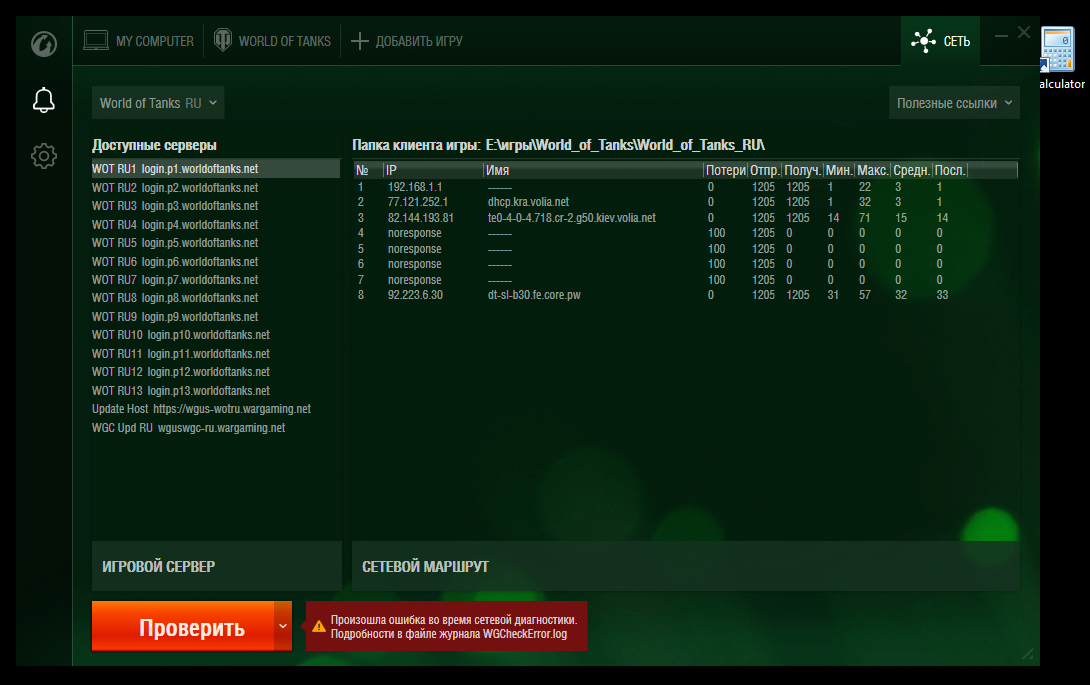
Task: Minimize the Wargaming window
Action: pyautogui.click(x=1001, y=35)
